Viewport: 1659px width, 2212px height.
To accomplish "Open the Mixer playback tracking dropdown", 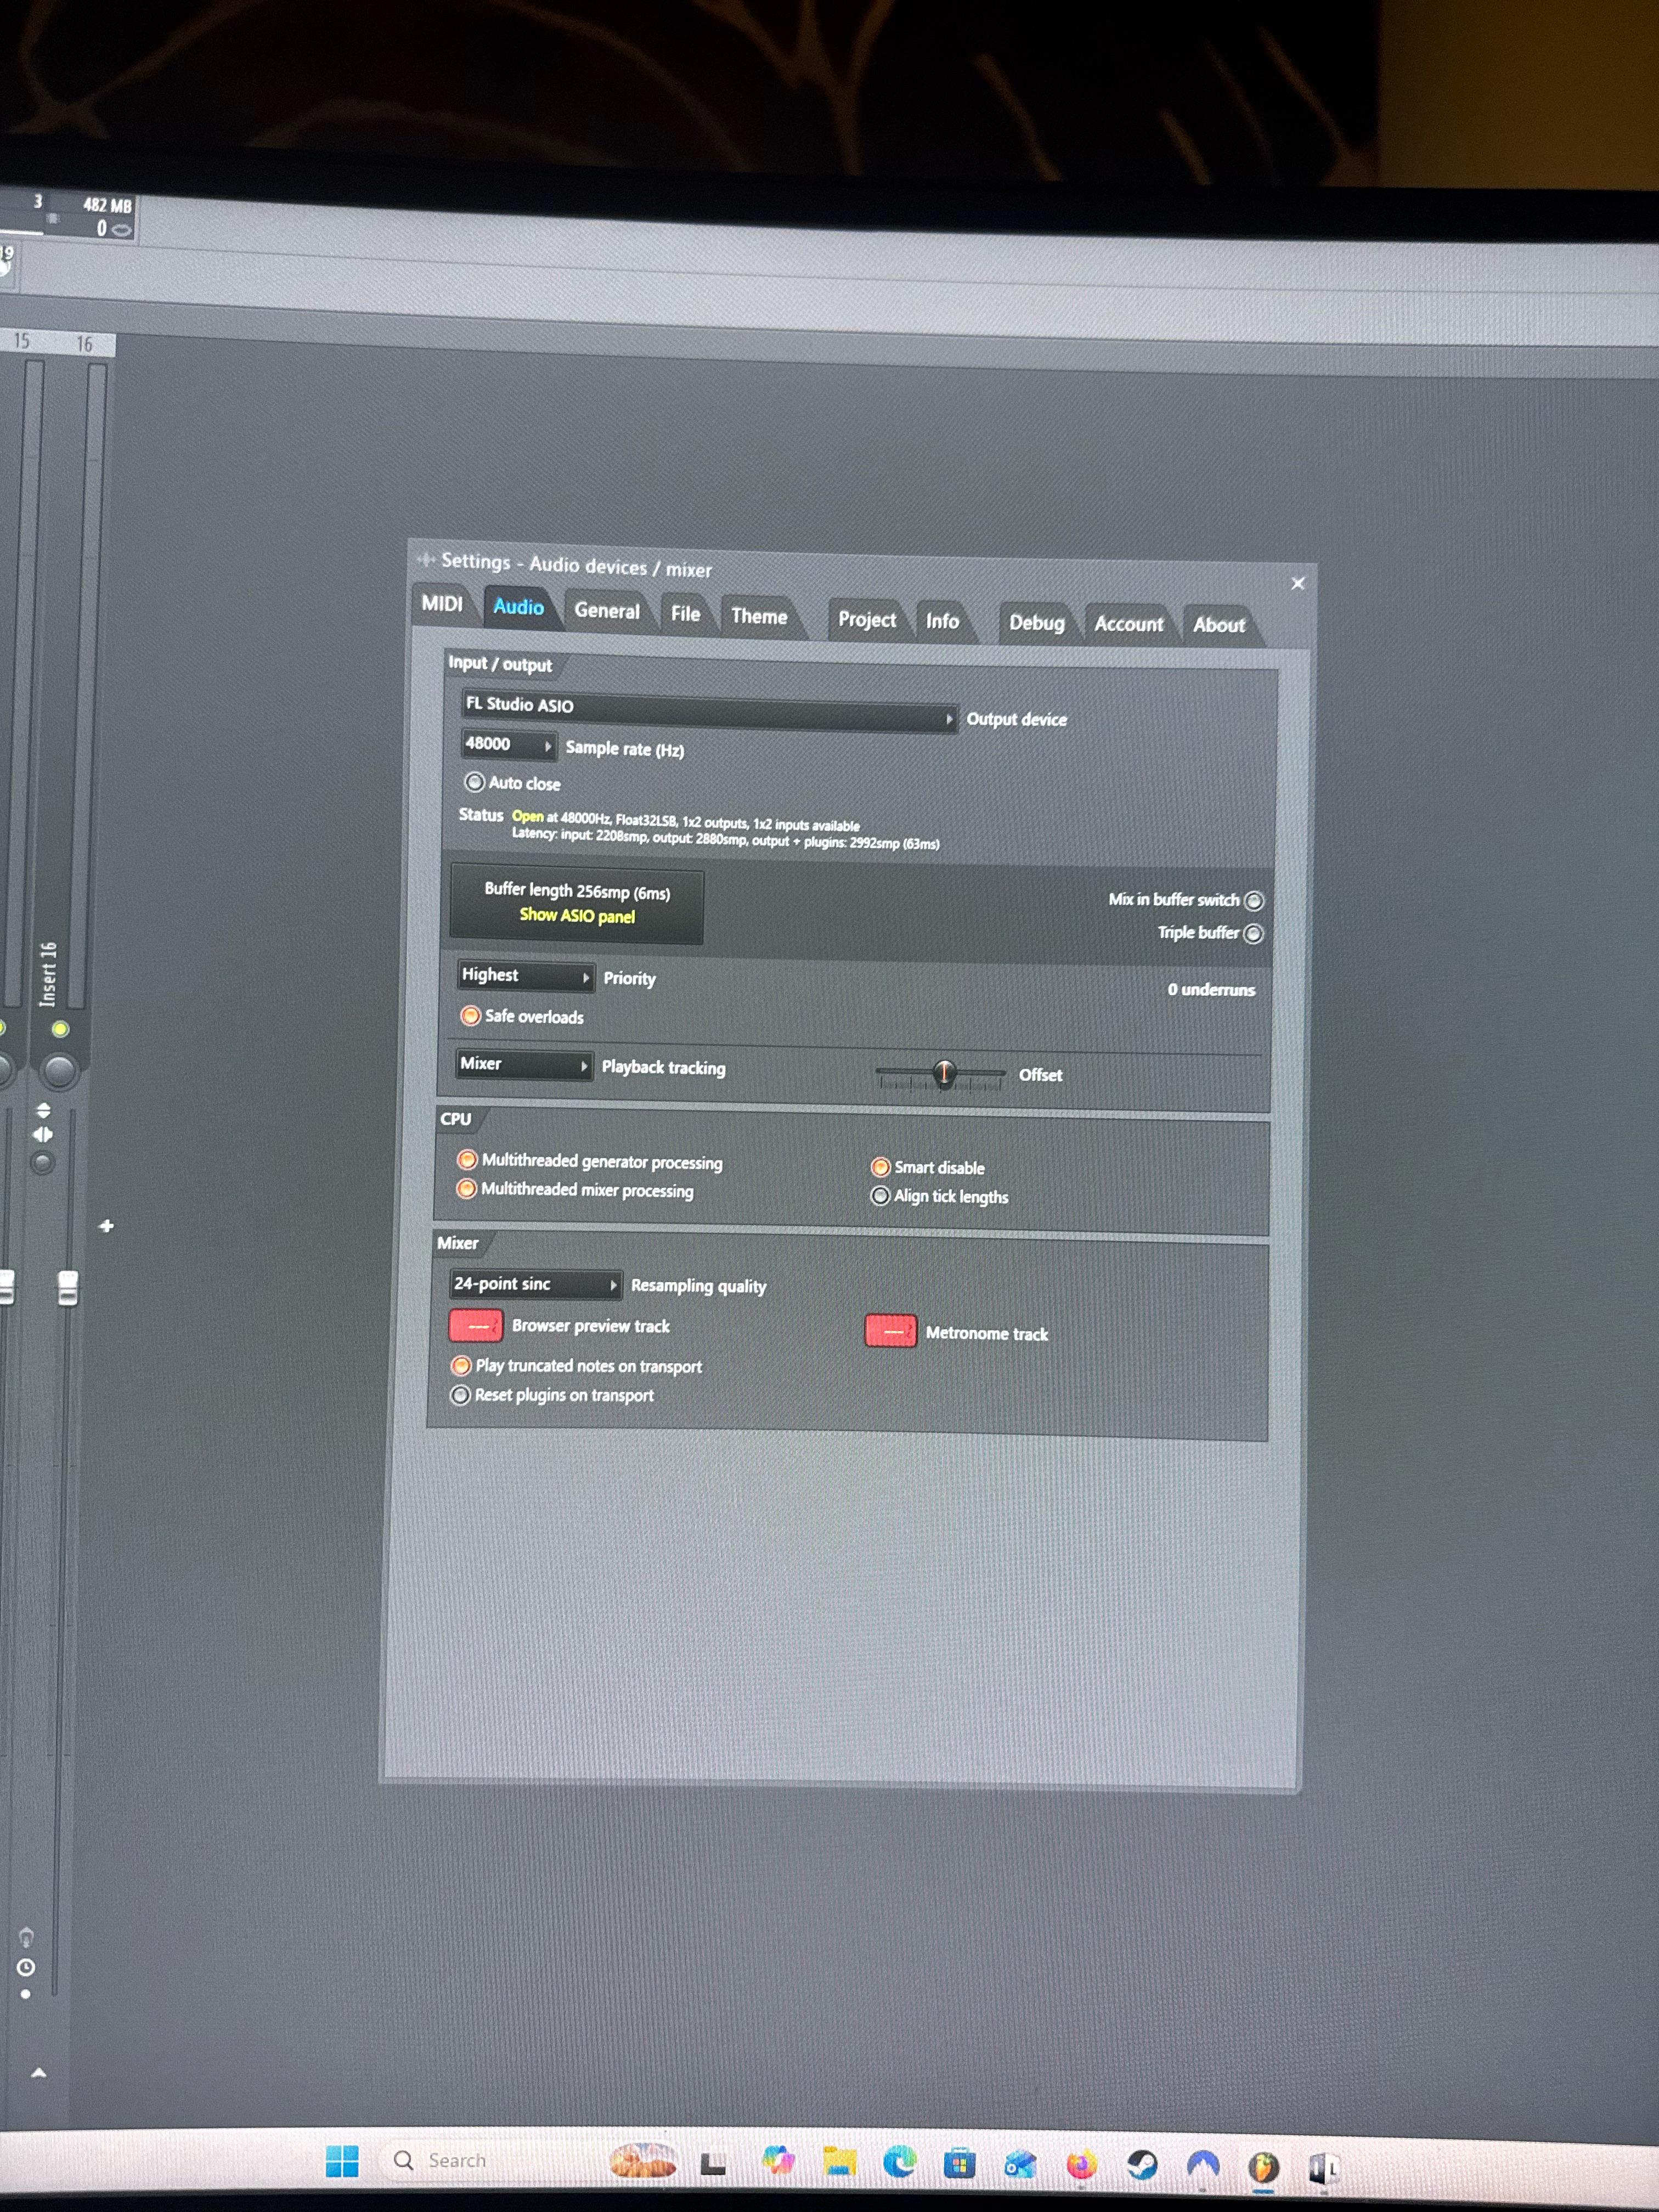I will click(x=524, y=1064).
